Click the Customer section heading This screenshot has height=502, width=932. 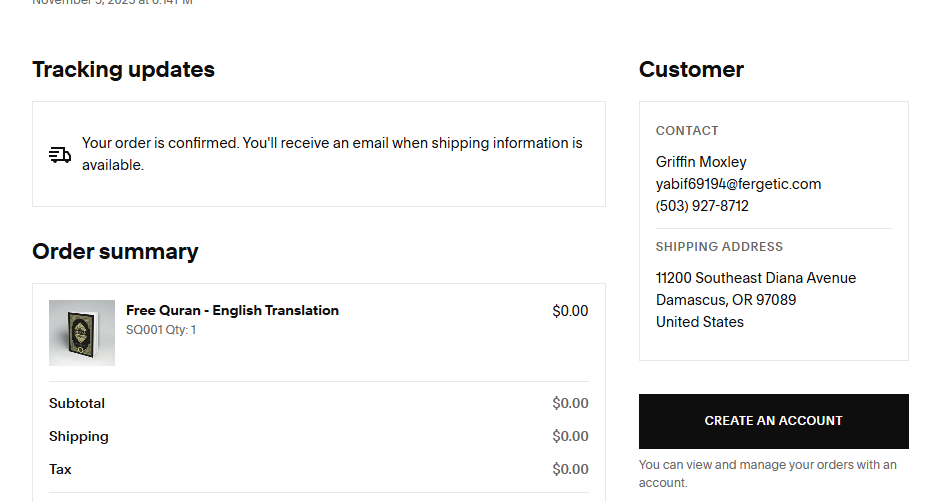click(691, 70)
